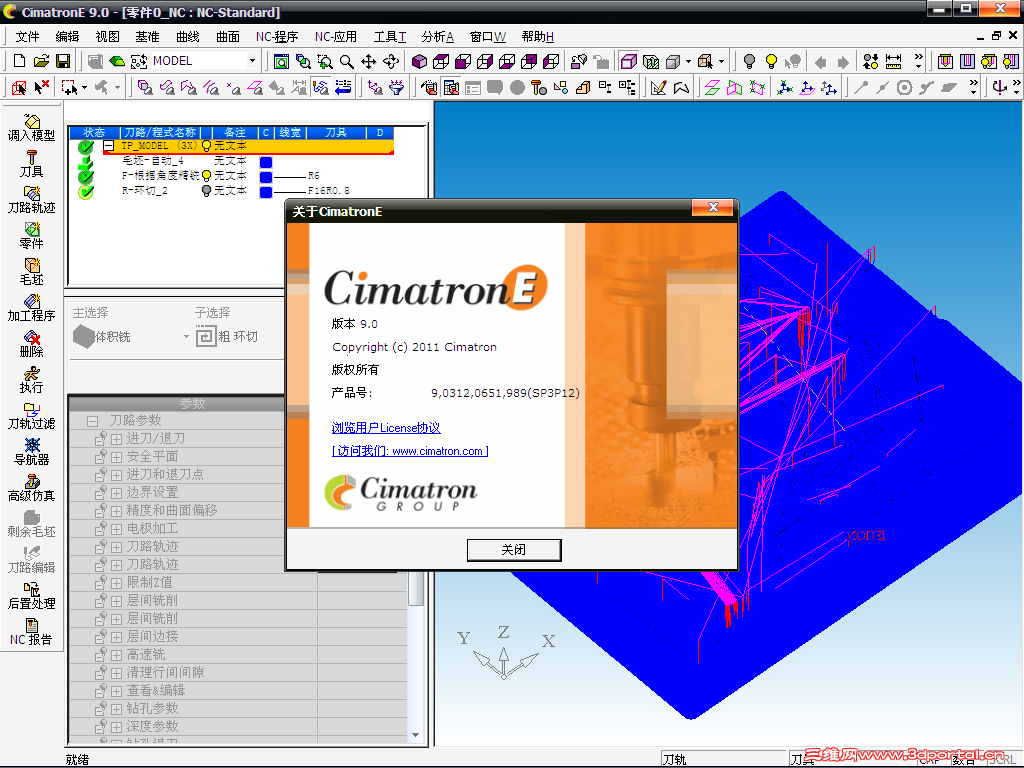Click the 刀路/程式名称 column header
This screenshot has width=1024, height=768.
pyautogui.click(x=161, y=132)
